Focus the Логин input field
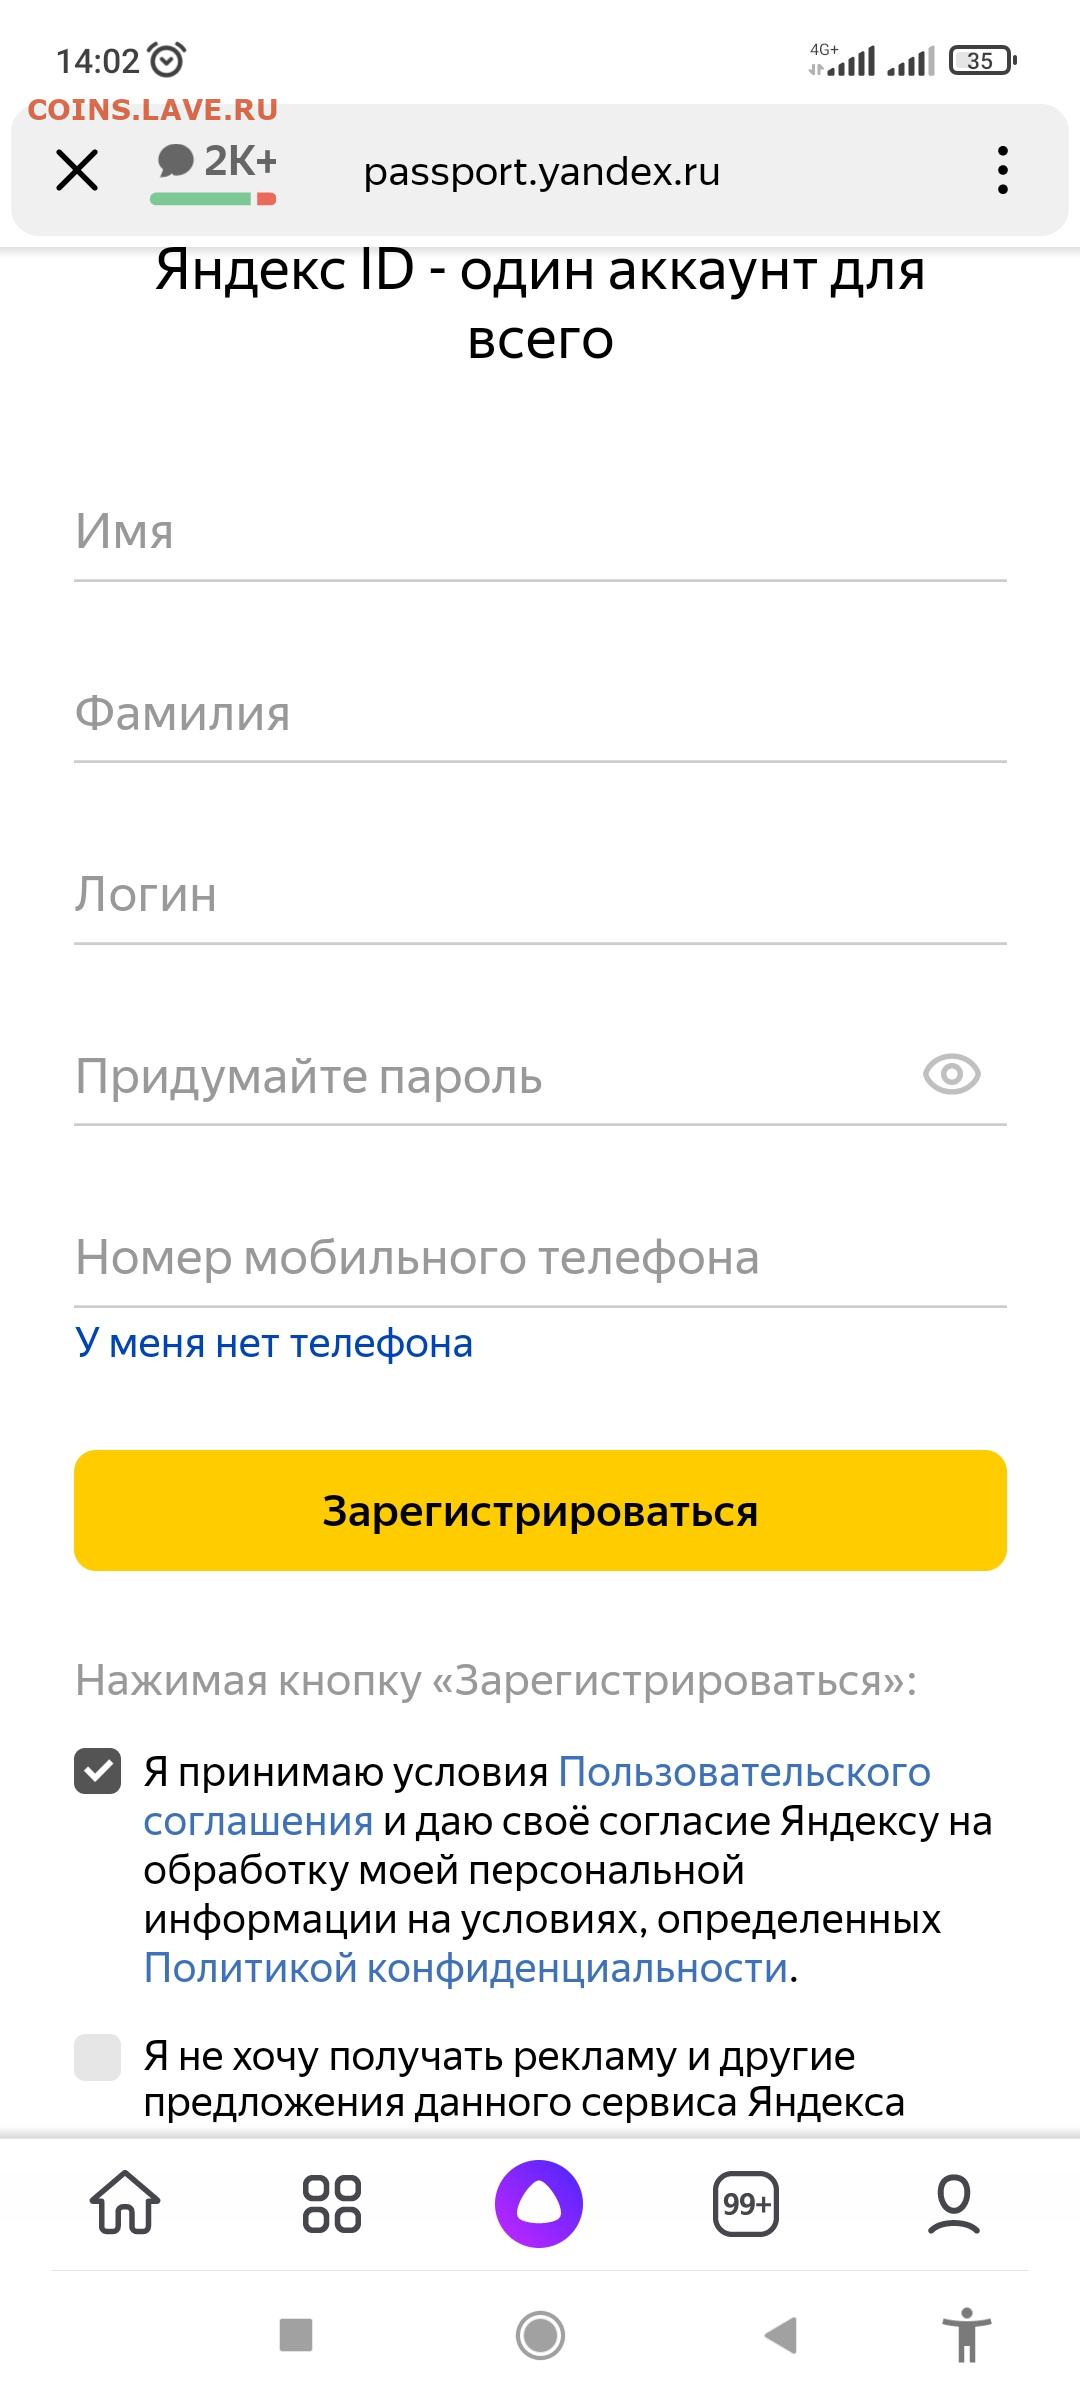 (x=540, y=896)
